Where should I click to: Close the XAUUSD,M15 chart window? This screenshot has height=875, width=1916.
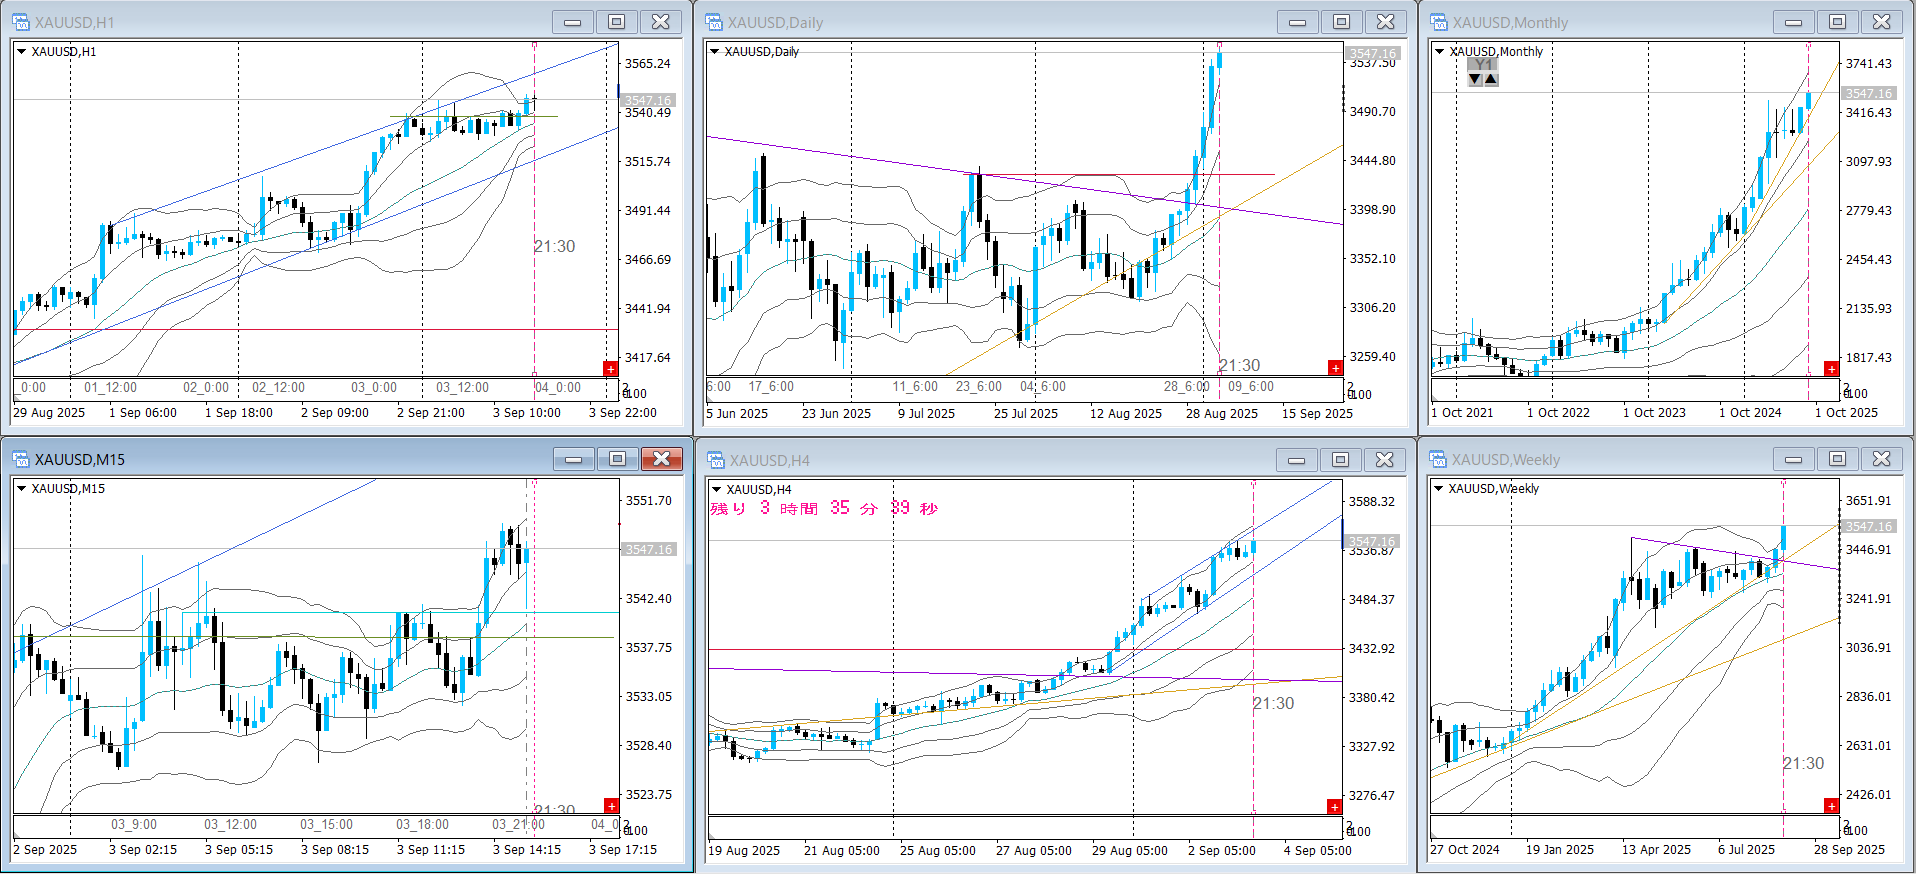pyautogui.click(x=661, y=459)
